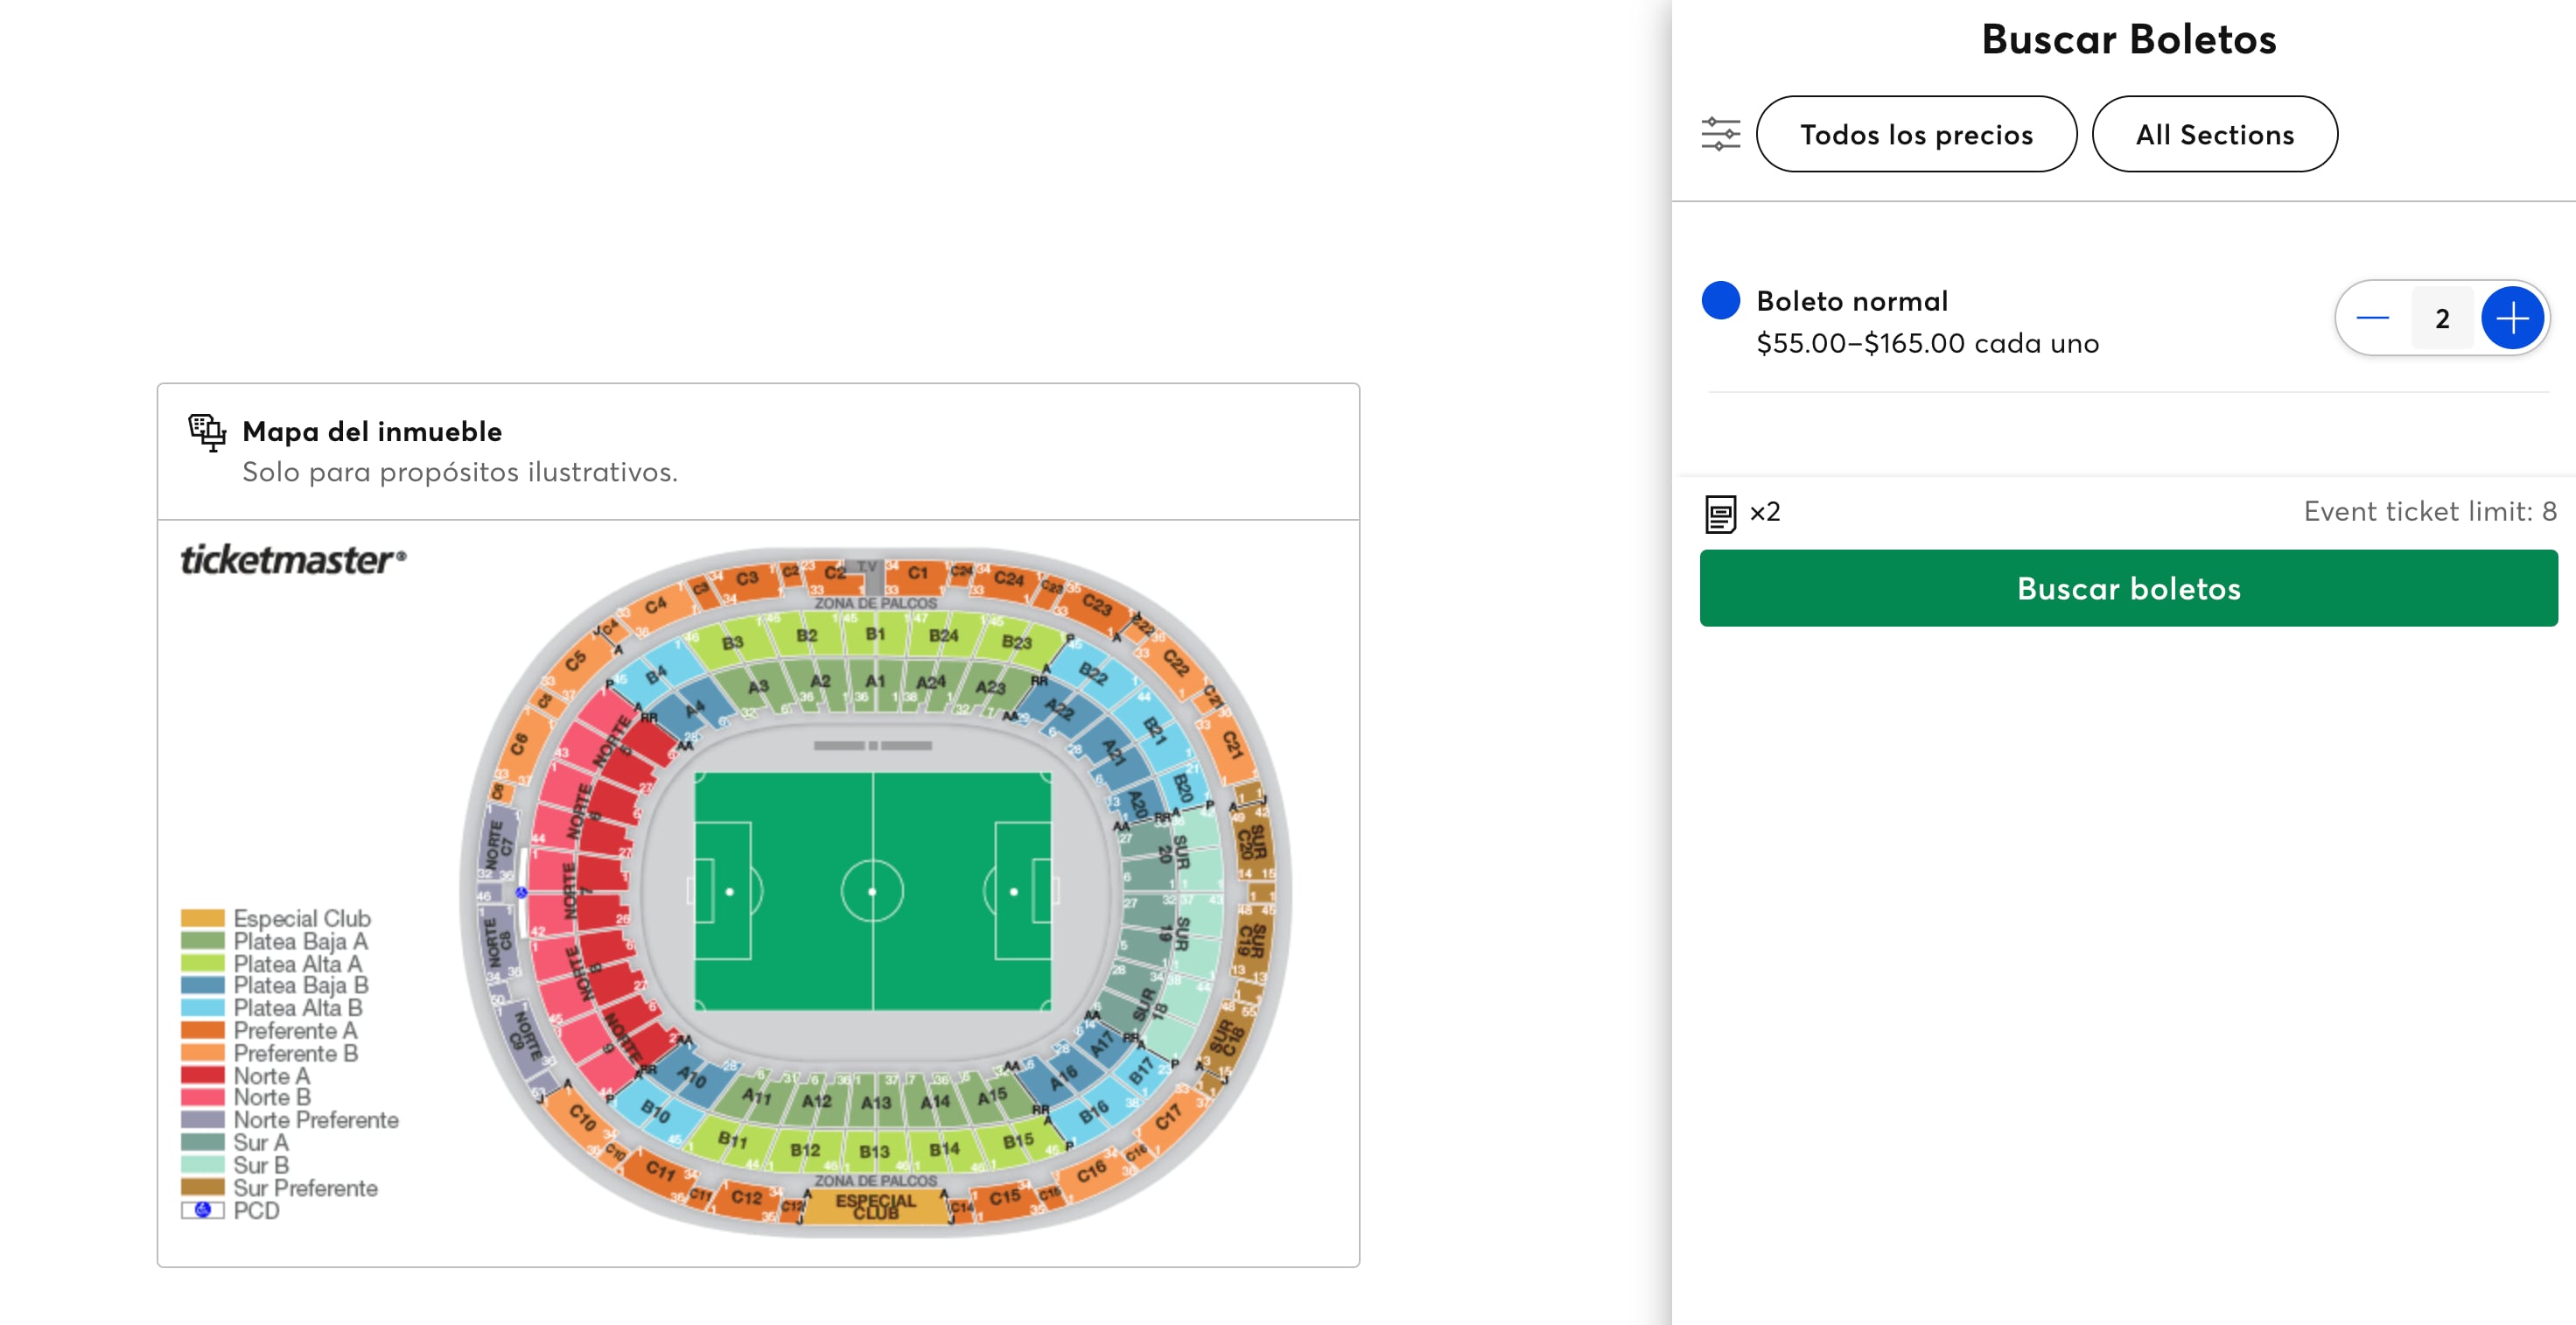Click the plus button to add ticket
The image size is (2576, 1325).
pos(2511,318)
